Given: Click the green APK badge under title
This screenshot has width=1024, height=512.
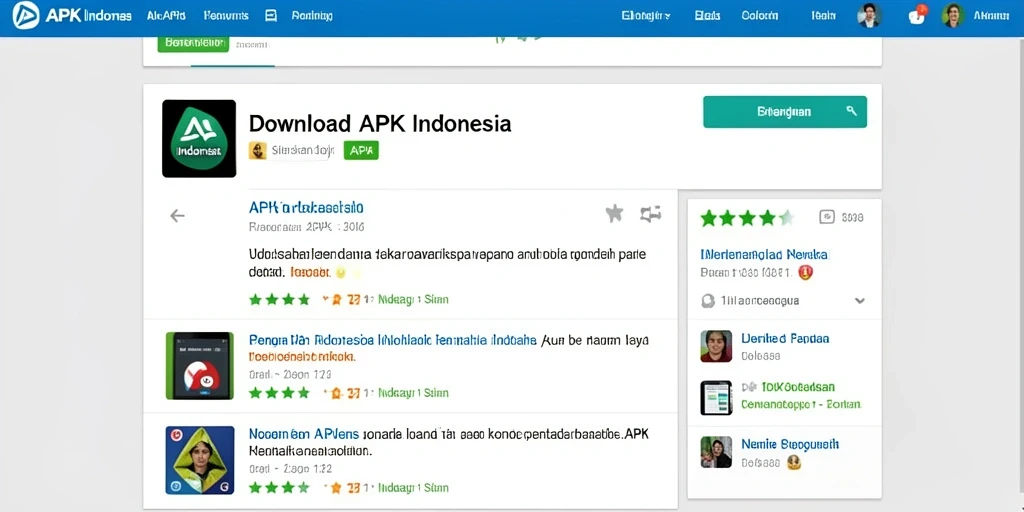Looking at the screenshot, I should tap(361, 150).
